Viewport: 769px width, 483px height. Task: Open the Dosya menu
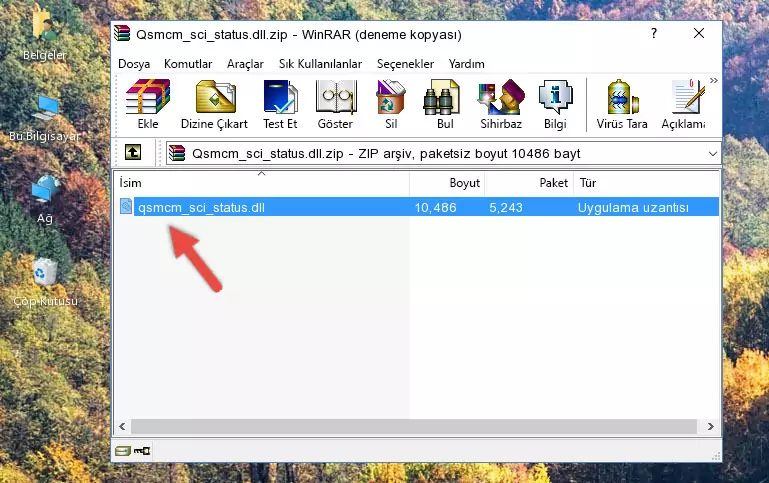tap(134, 64)
